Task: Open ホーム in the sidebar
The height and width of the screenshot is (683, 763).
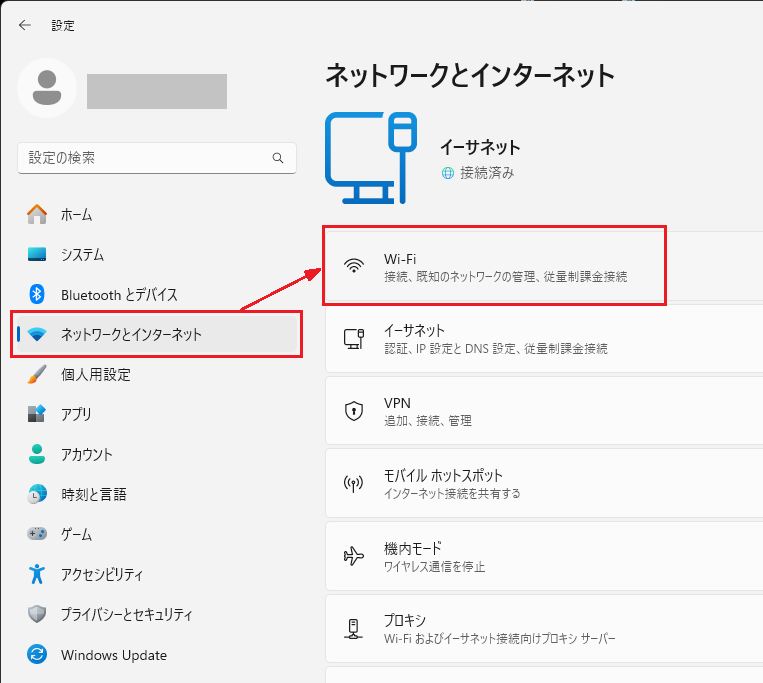Action: [157, 214]
